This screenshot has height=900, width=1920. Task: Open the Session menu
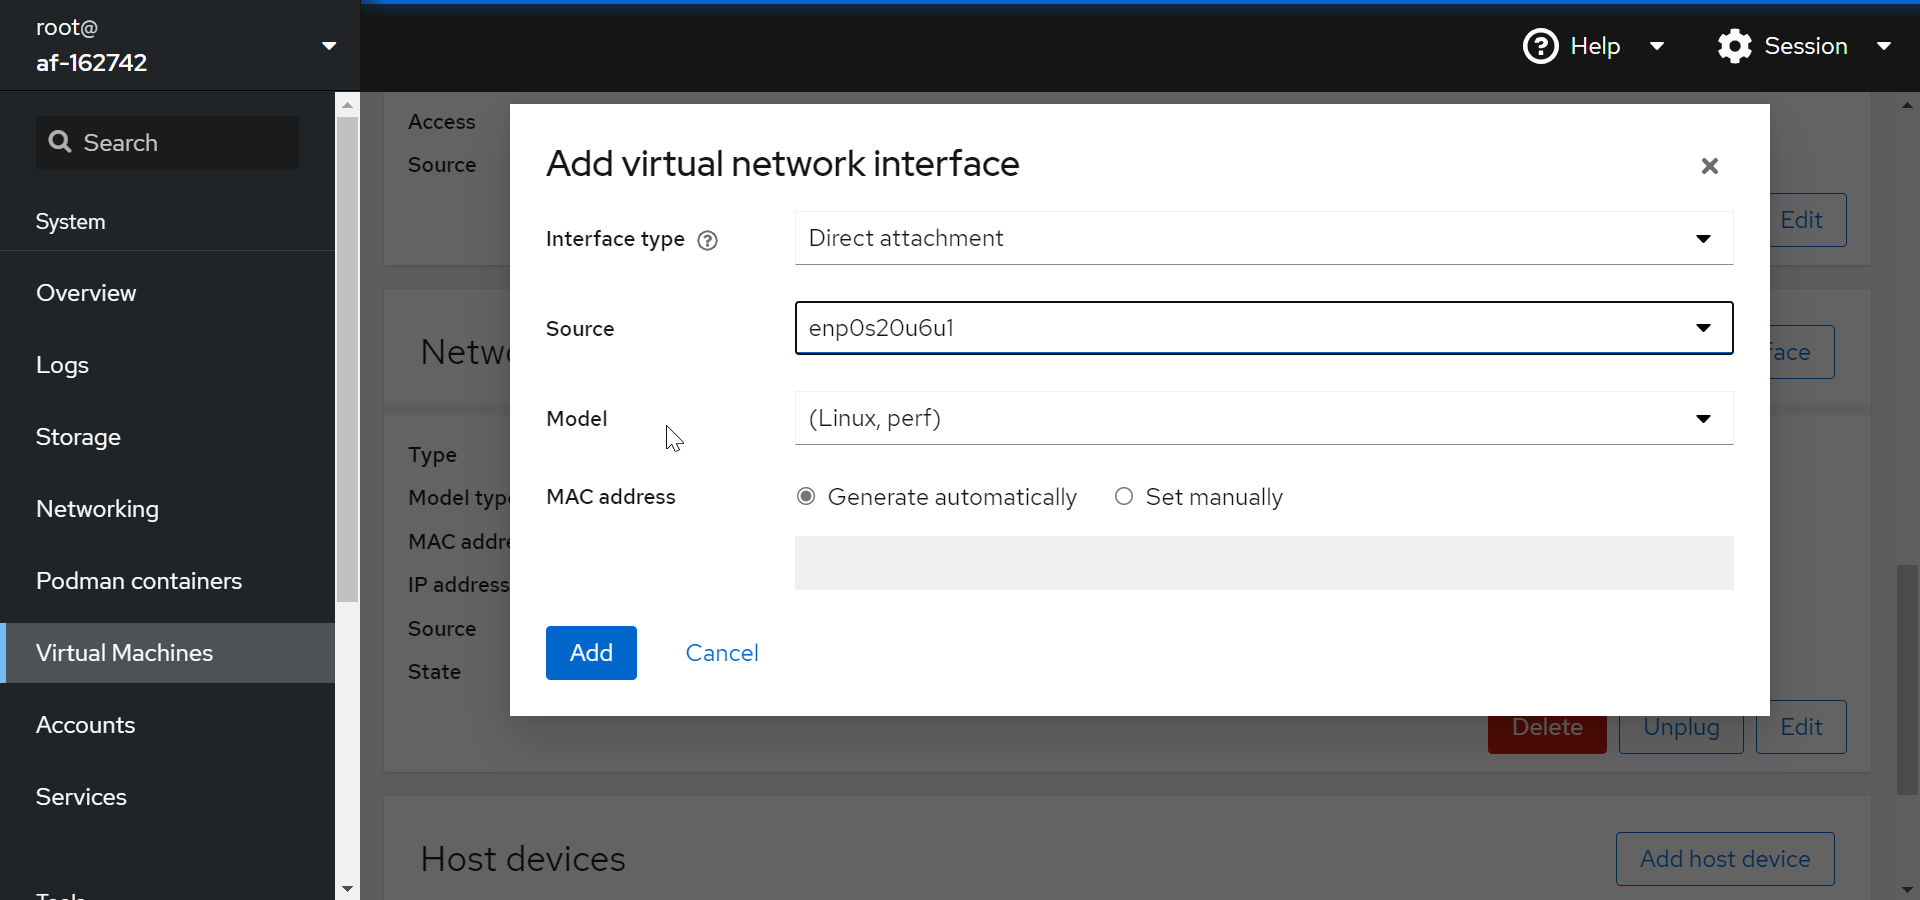pos(1804,46)
